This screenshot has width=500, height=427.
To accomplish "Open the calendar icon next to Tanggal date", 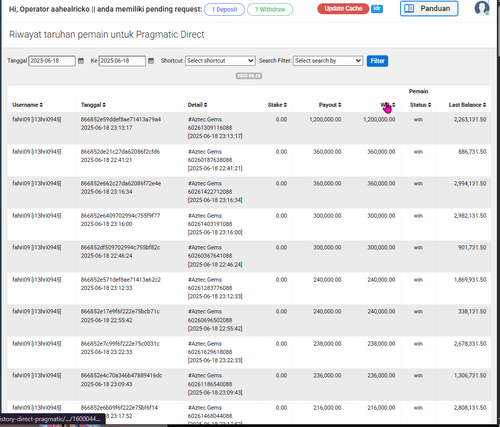I will point(81,61).
